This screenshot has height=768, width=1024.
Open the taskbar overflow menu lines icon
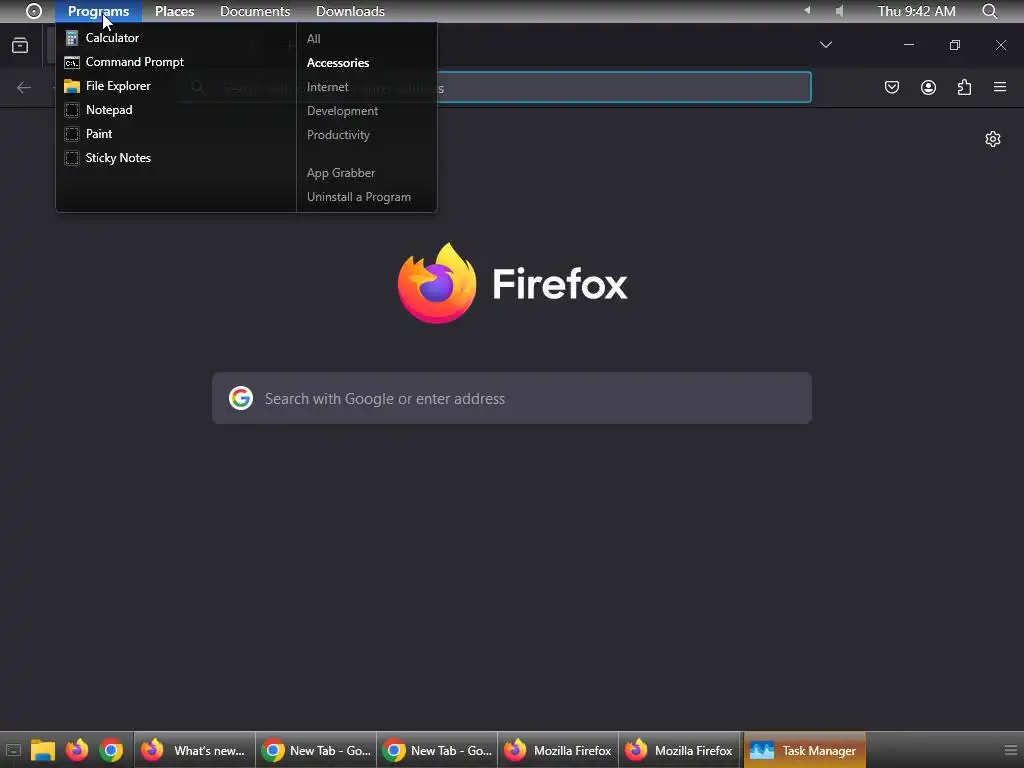(1010, 750)
